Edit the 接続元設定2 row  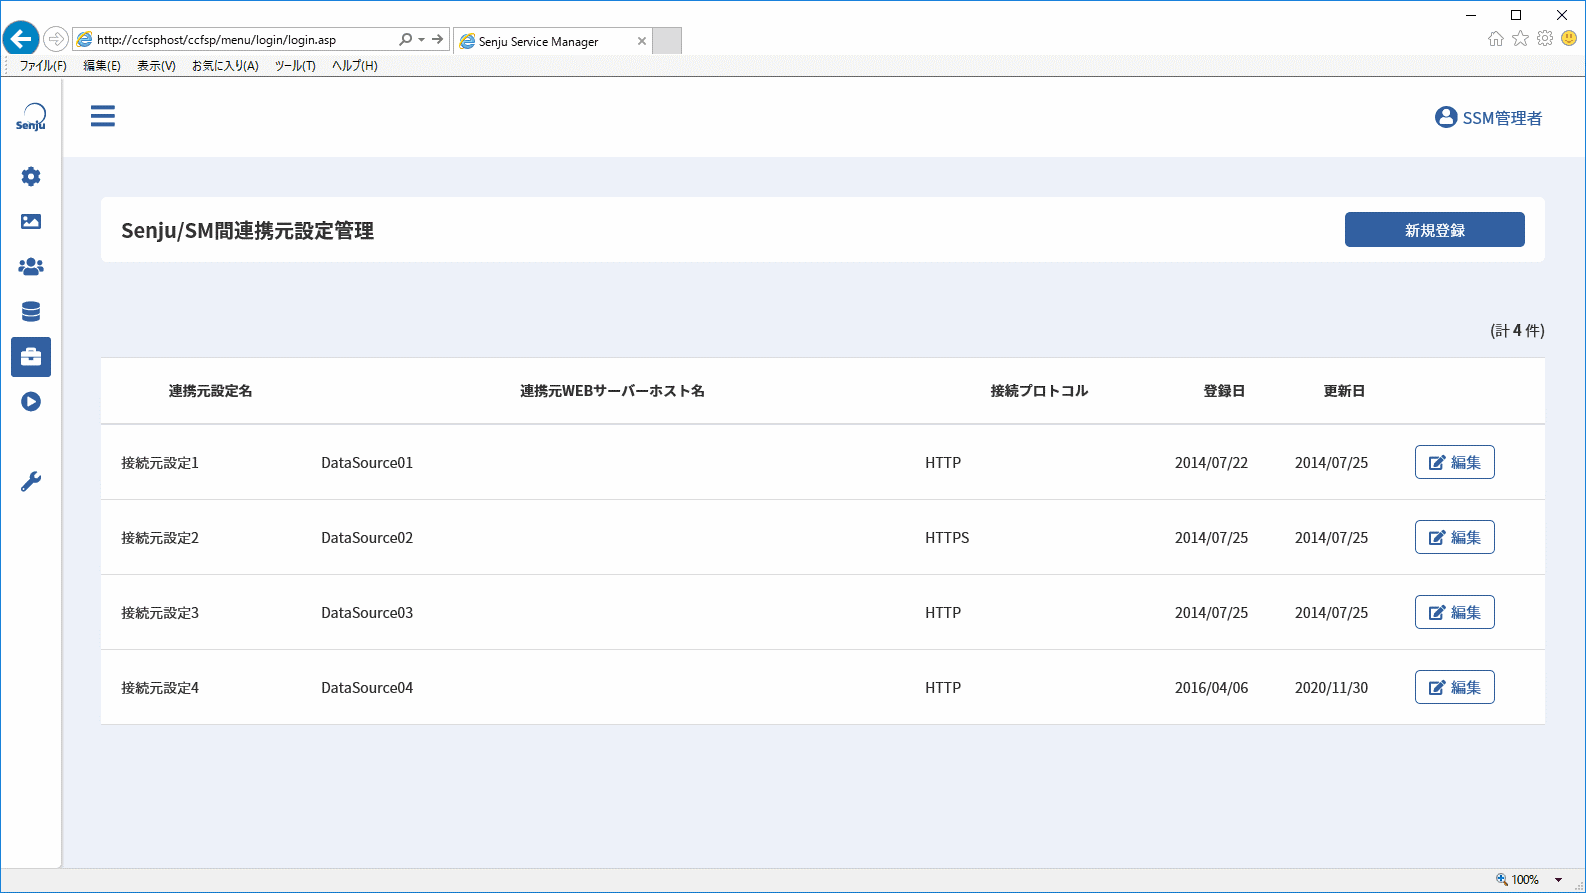pos(1455,537)
